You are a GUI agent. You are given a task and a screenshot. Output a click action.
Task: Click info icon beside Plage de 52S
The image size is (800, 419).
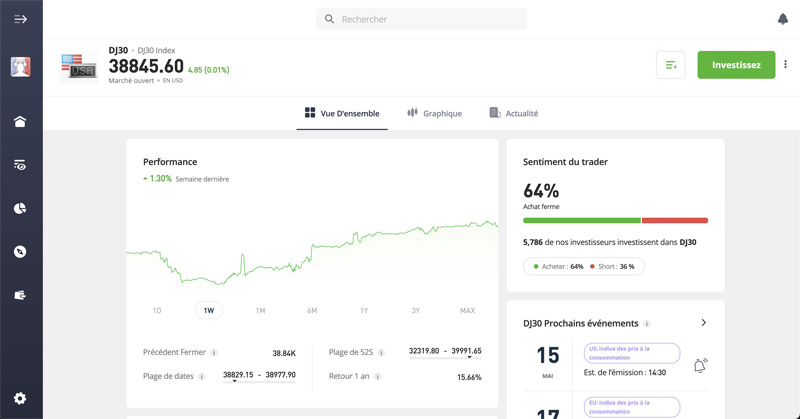381,353
